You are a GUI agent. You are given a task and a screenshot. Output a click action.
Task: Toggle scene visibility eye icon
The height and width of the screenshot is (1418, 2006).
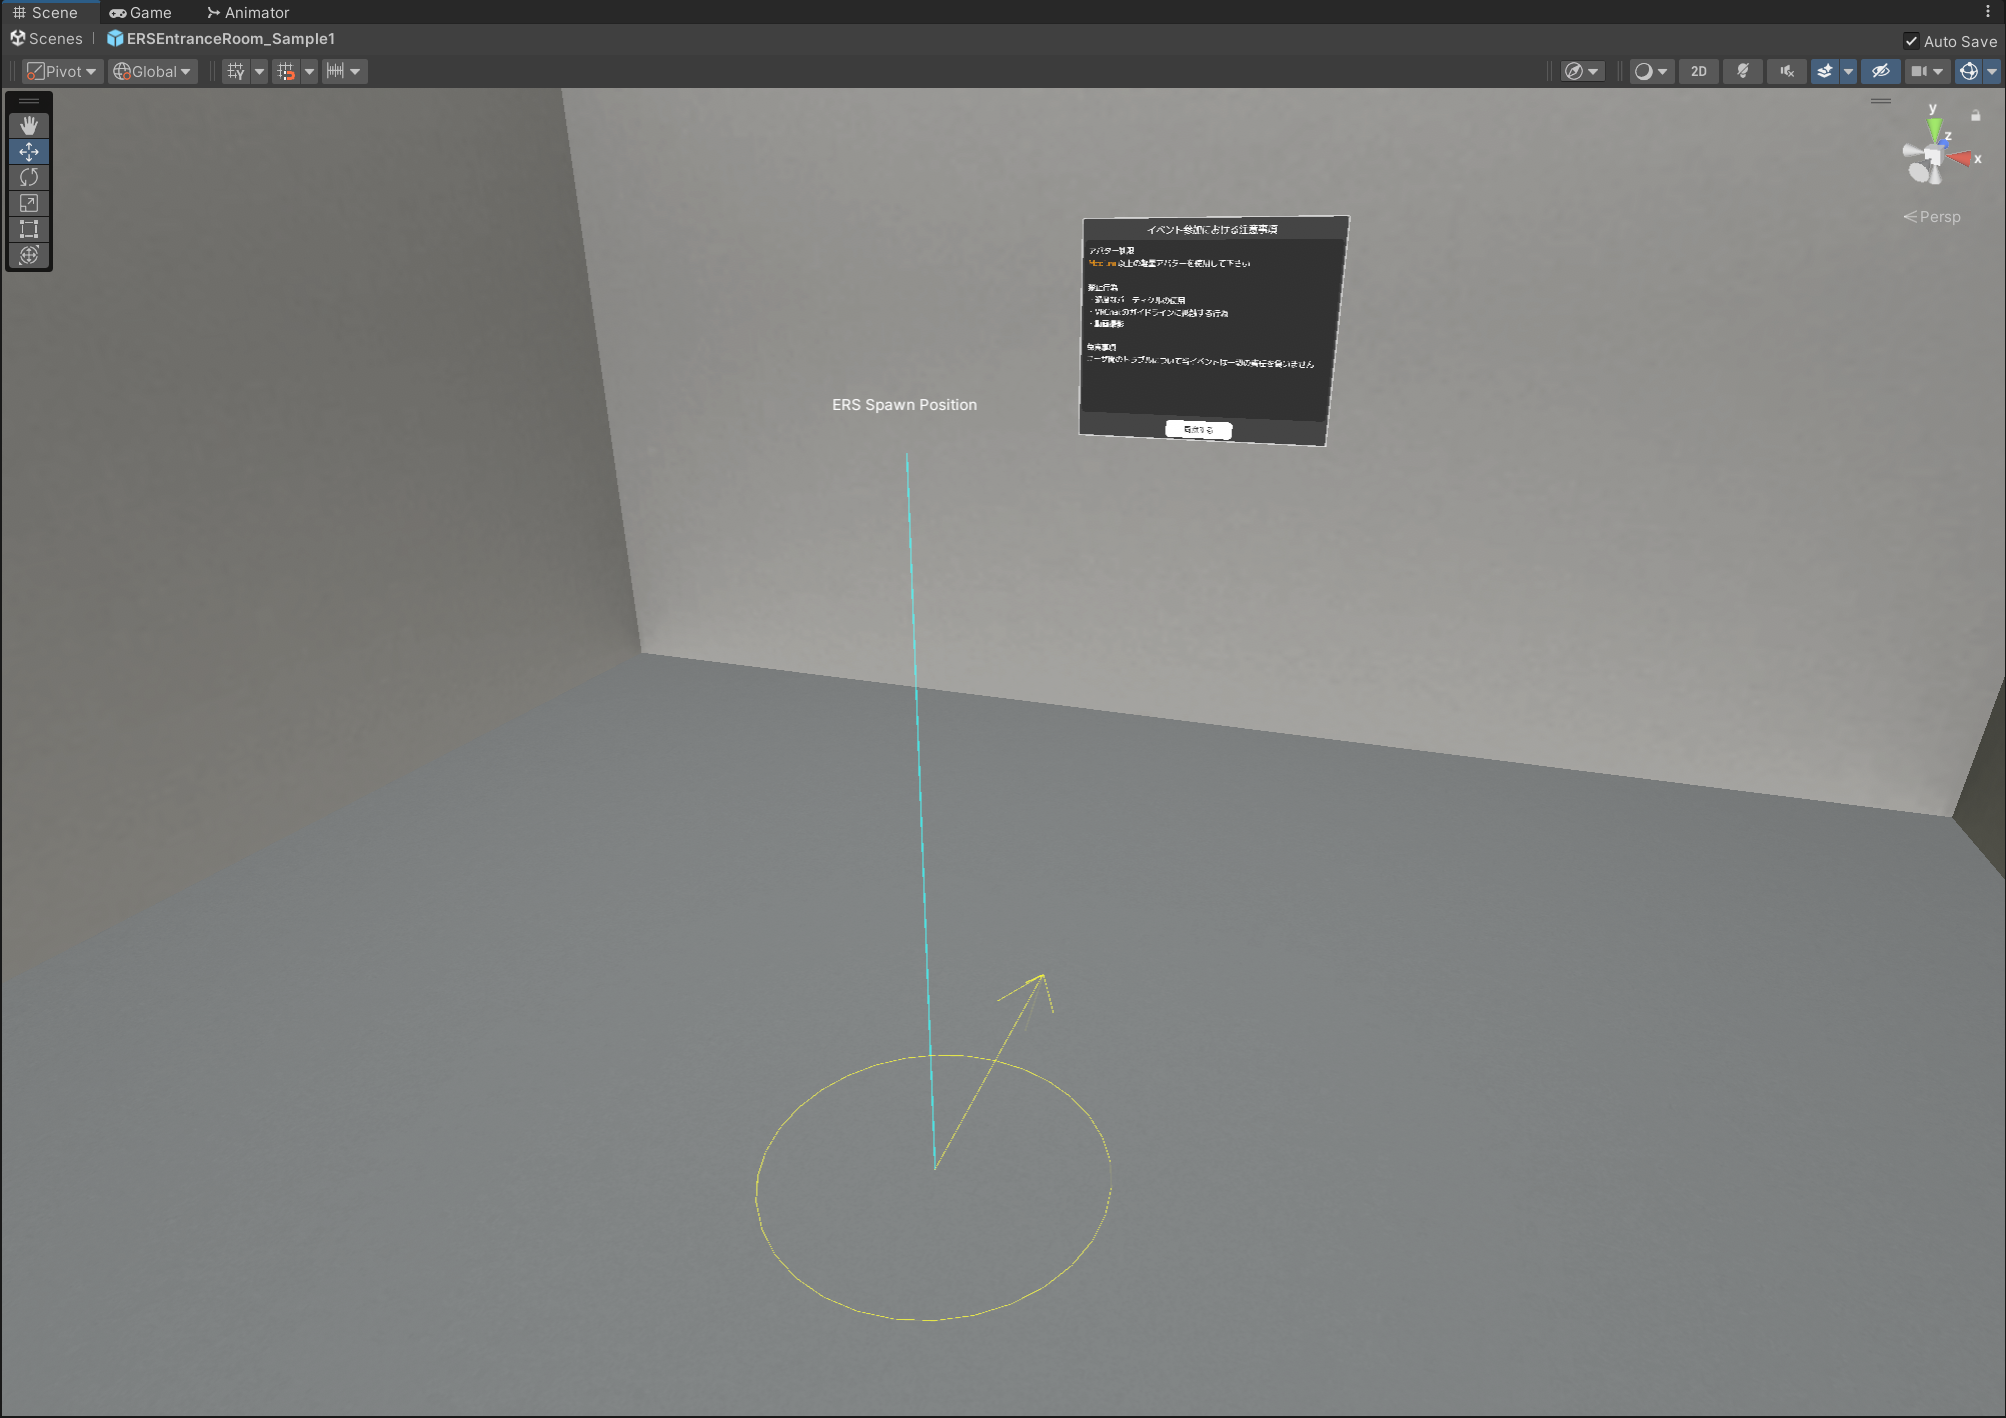1880,71
